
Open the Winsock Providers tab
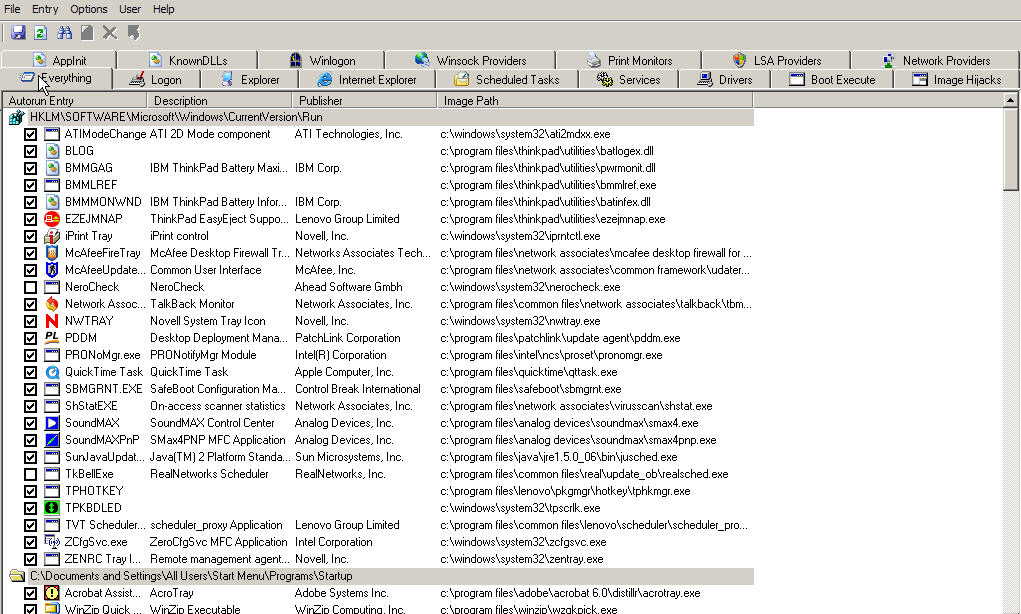point(470,61)
